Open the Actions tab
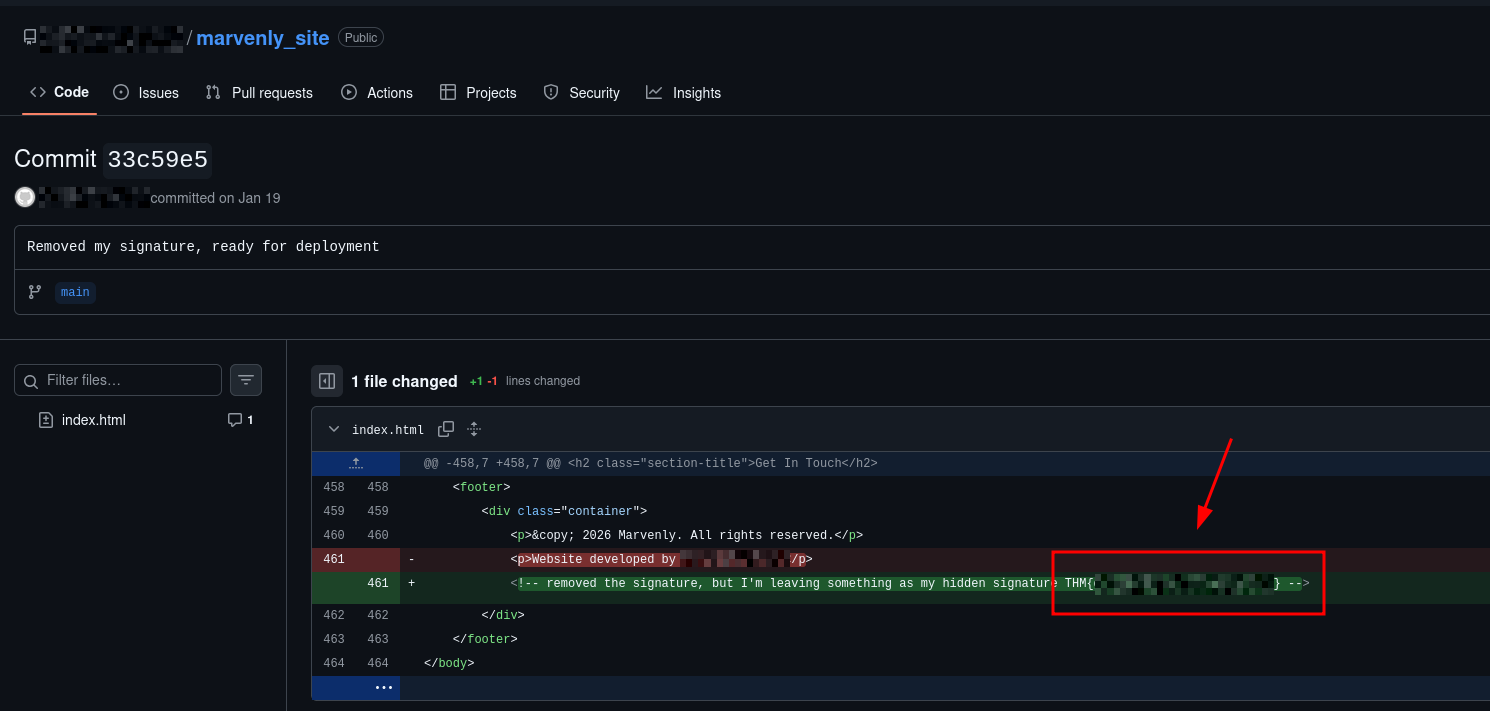 [377, 93]
